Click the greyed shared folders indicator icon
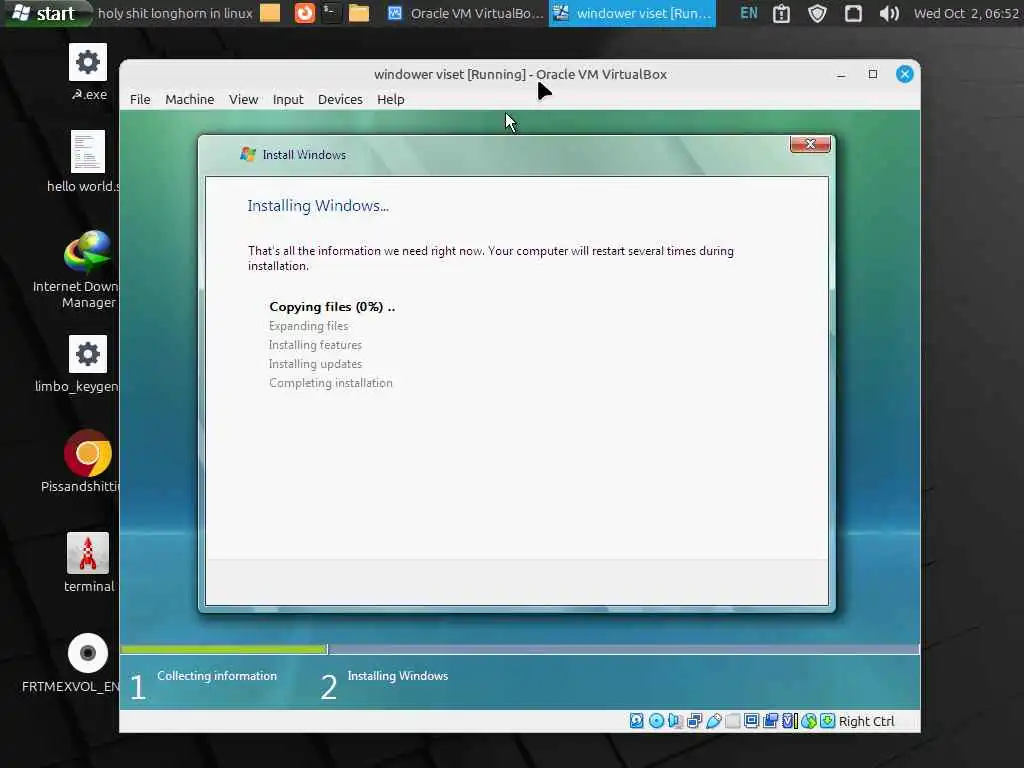1024x768 pixels. tap(733, 720)
